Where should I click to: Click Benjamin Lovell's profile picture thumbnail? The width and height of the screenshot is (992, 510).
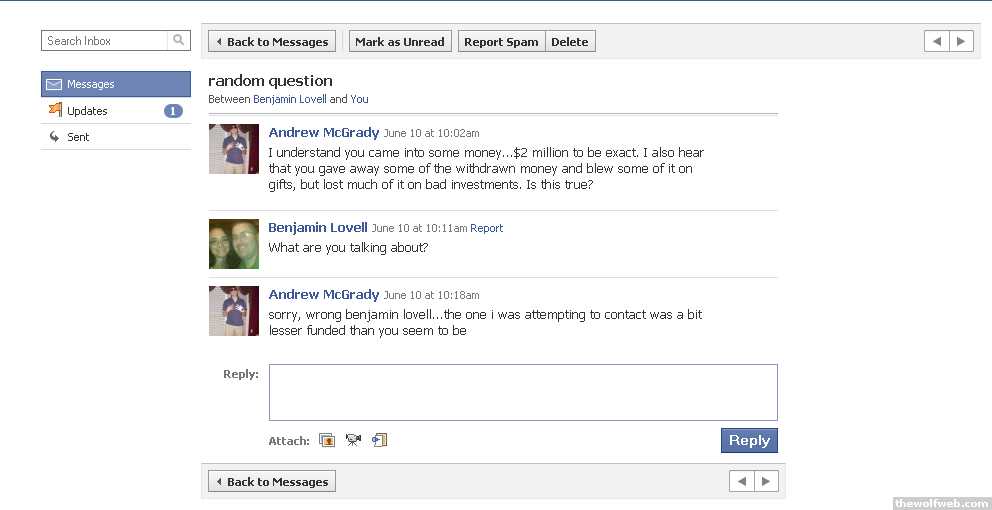coord(234,244)
